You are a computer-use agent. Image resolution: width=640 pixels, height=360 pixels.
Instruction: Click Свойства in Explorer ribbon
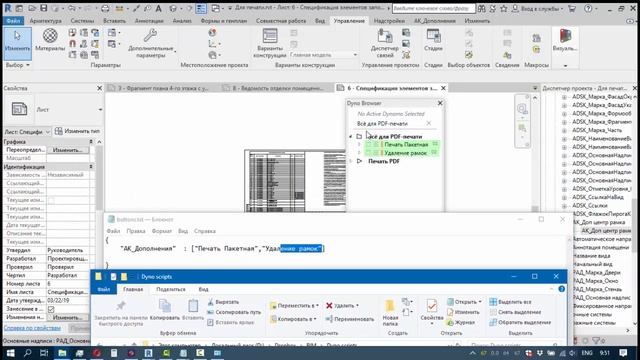432,311
